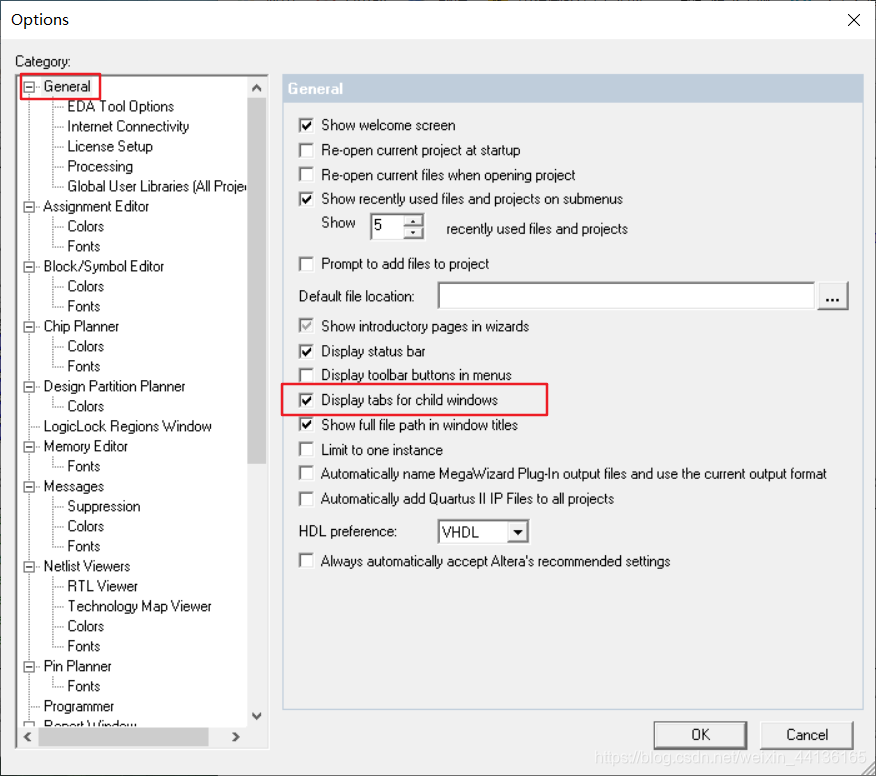The image size is (876, 776).
Task: Select License Setup
Action: point(110,146)
